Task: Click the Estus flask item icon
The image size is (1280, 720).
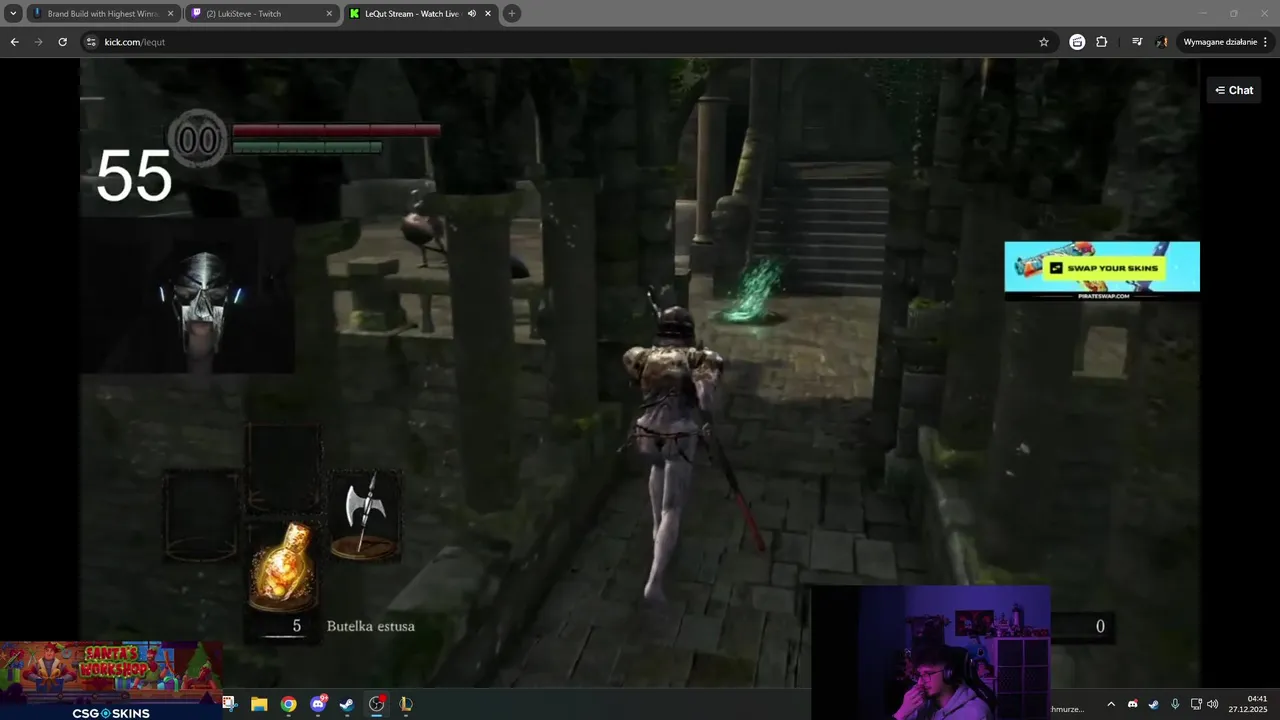Action: click(284, 566)
